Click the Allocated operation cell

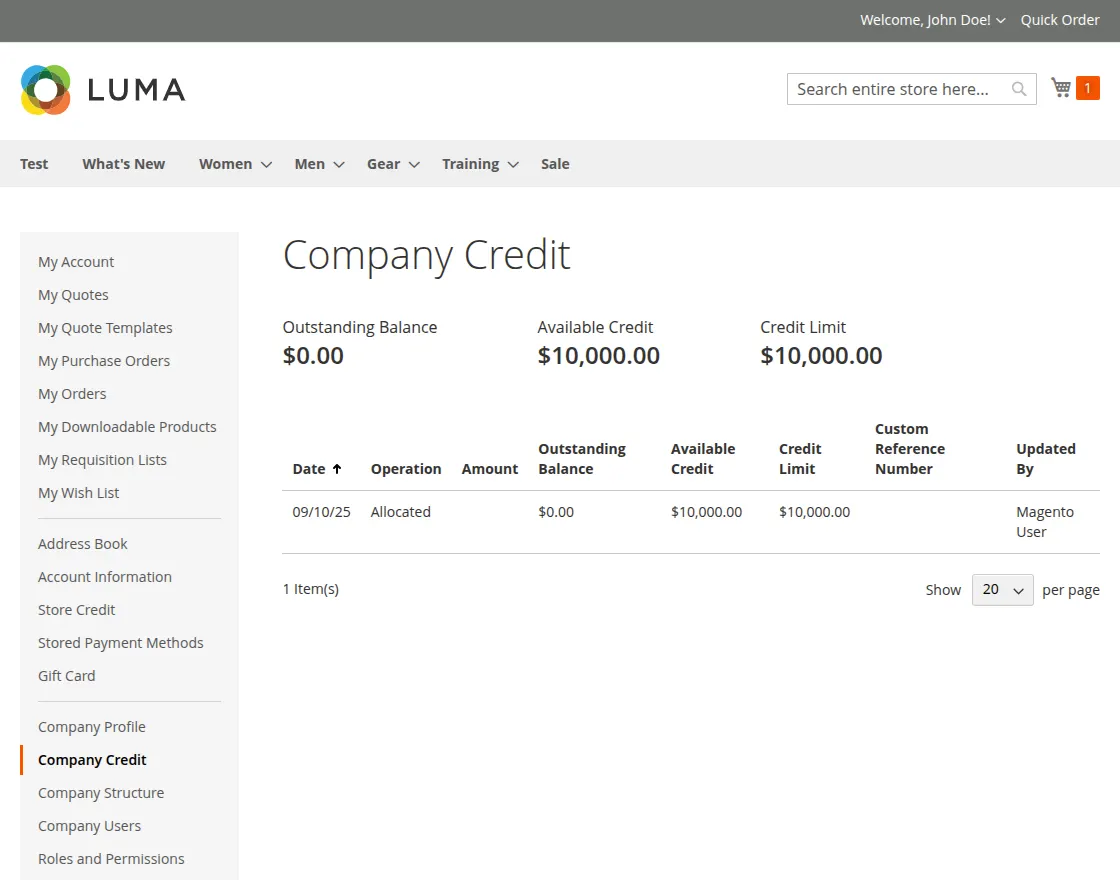[400, 512]
